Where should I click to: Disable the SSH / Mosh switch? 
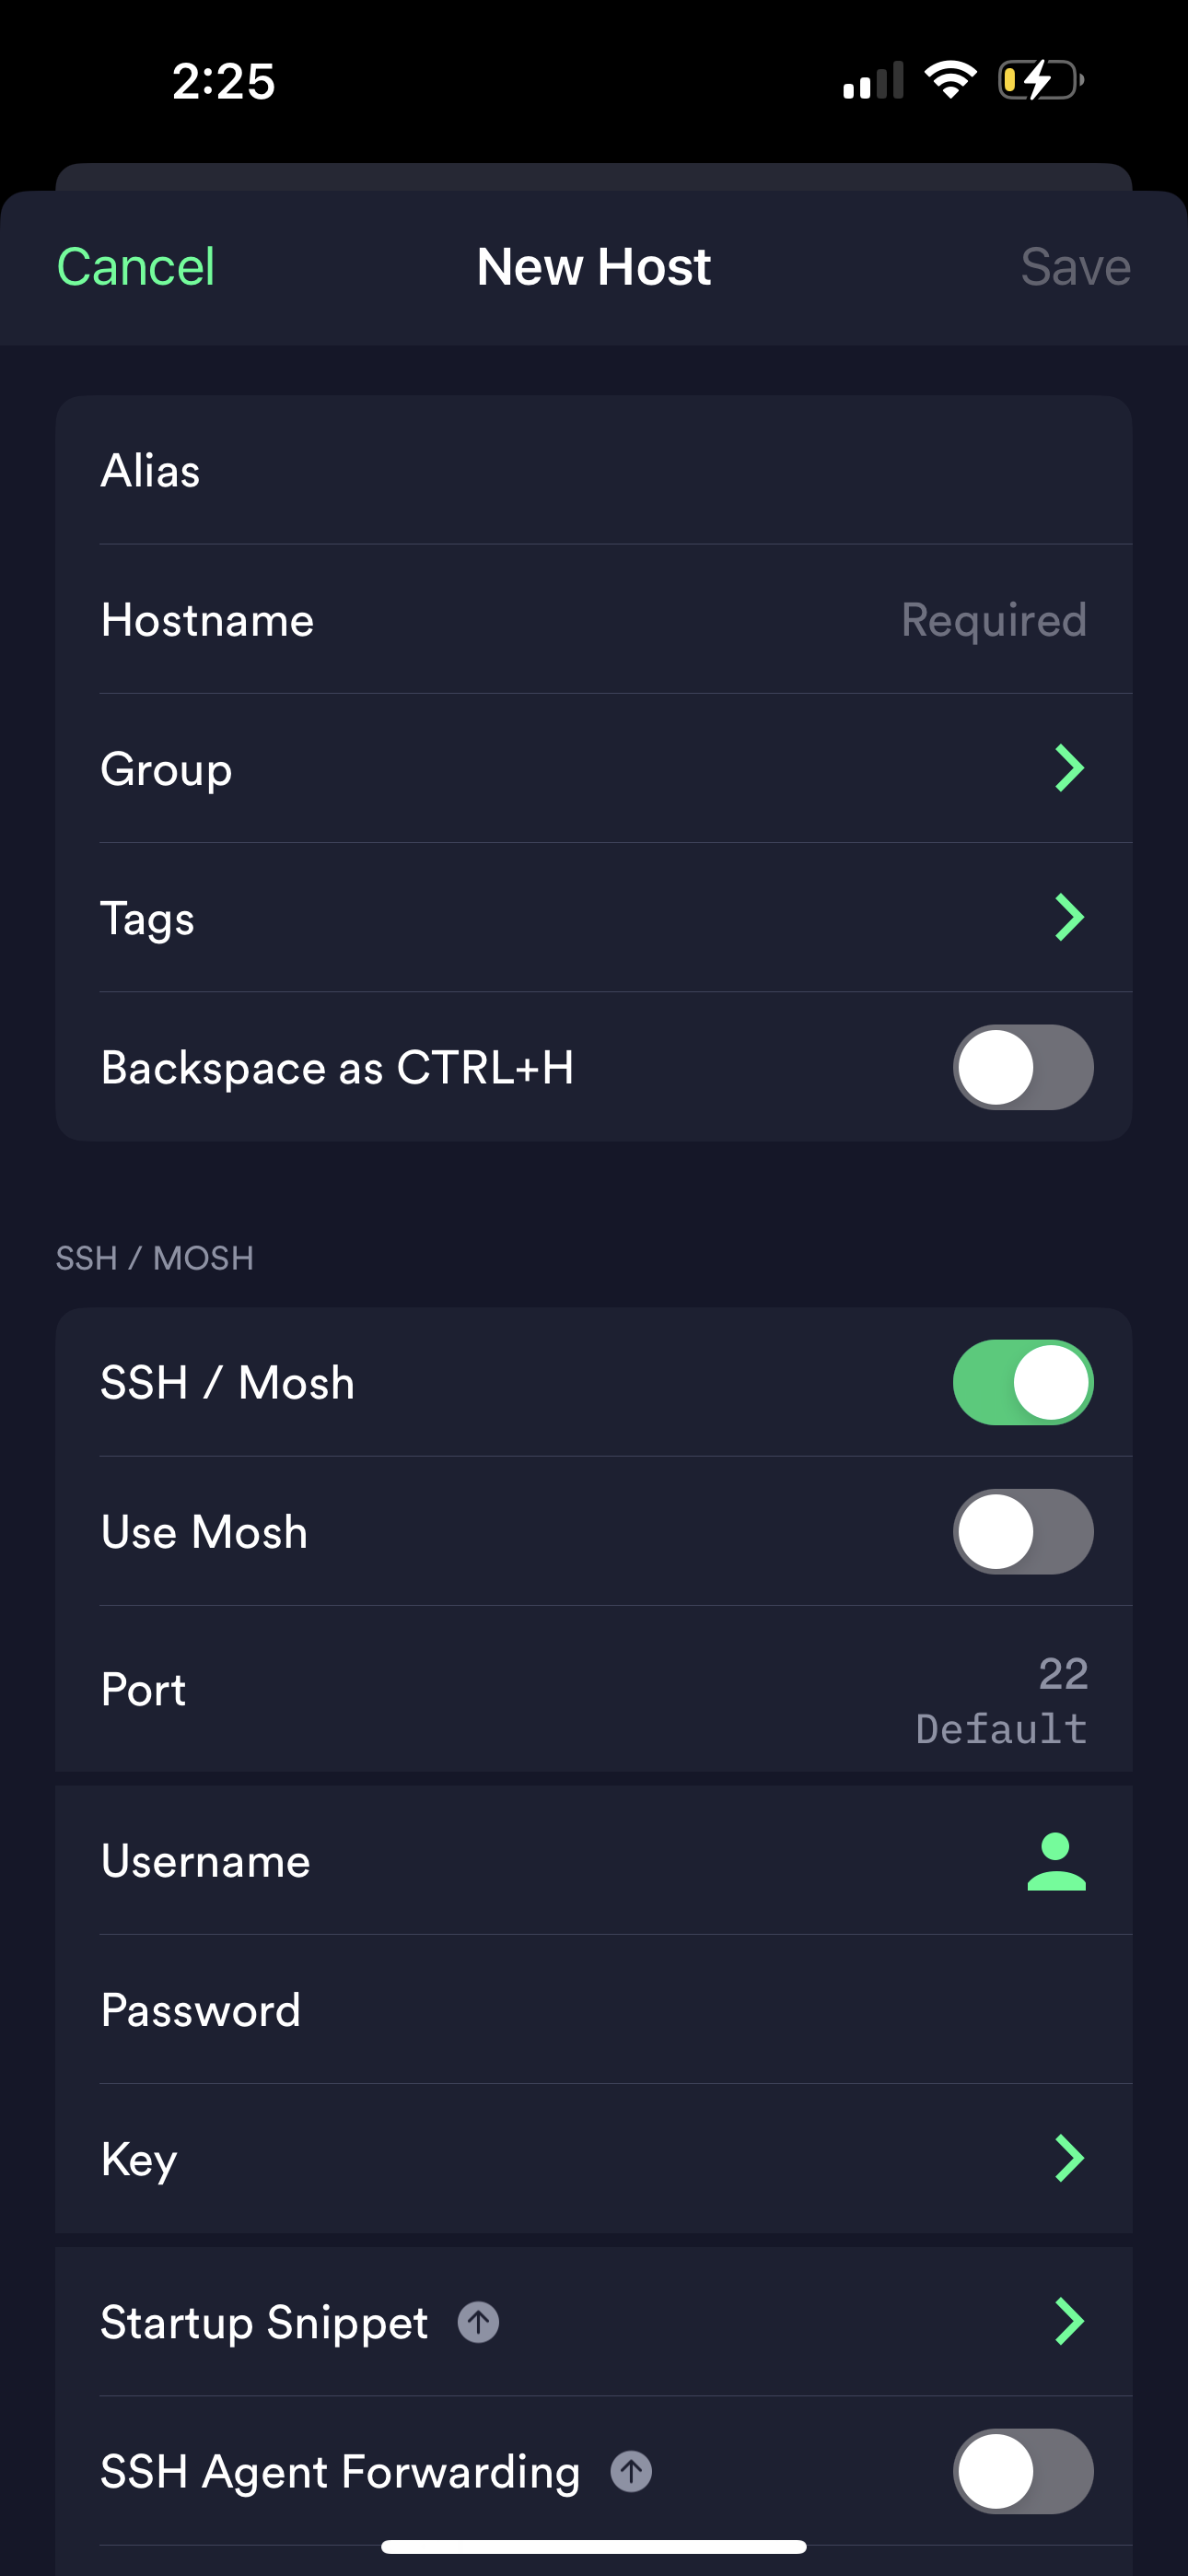point(1022,1382)
